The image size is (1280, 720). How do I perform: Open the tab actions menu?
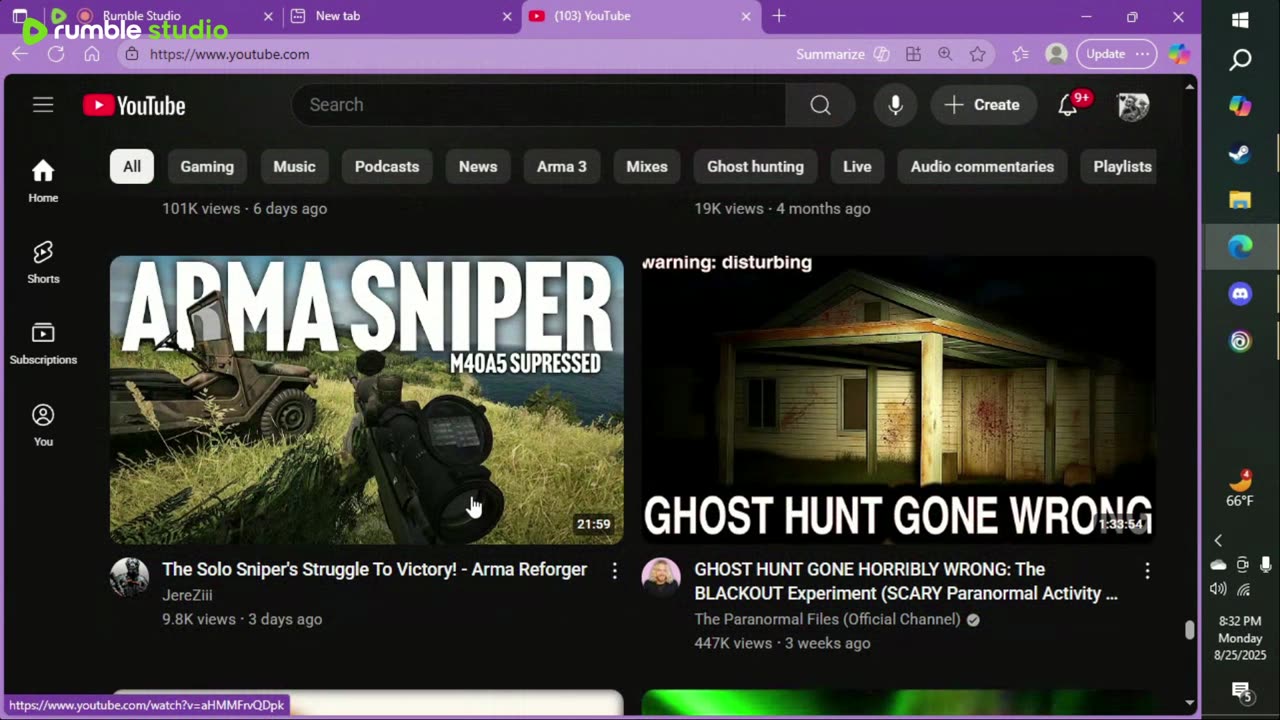(20, 16)
